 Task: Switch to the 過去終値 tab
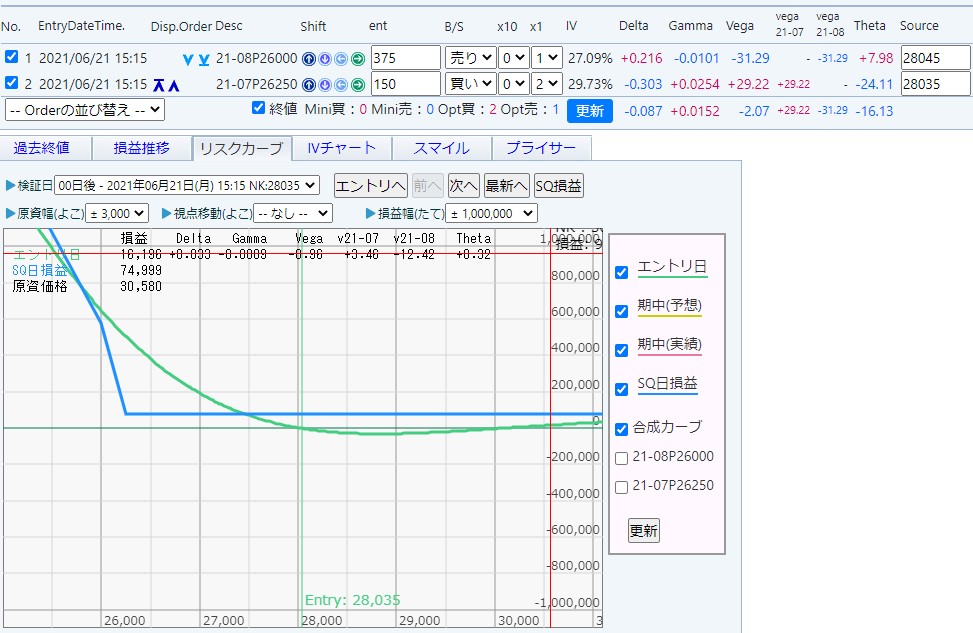pyautogui.click(x=42, y=148)
